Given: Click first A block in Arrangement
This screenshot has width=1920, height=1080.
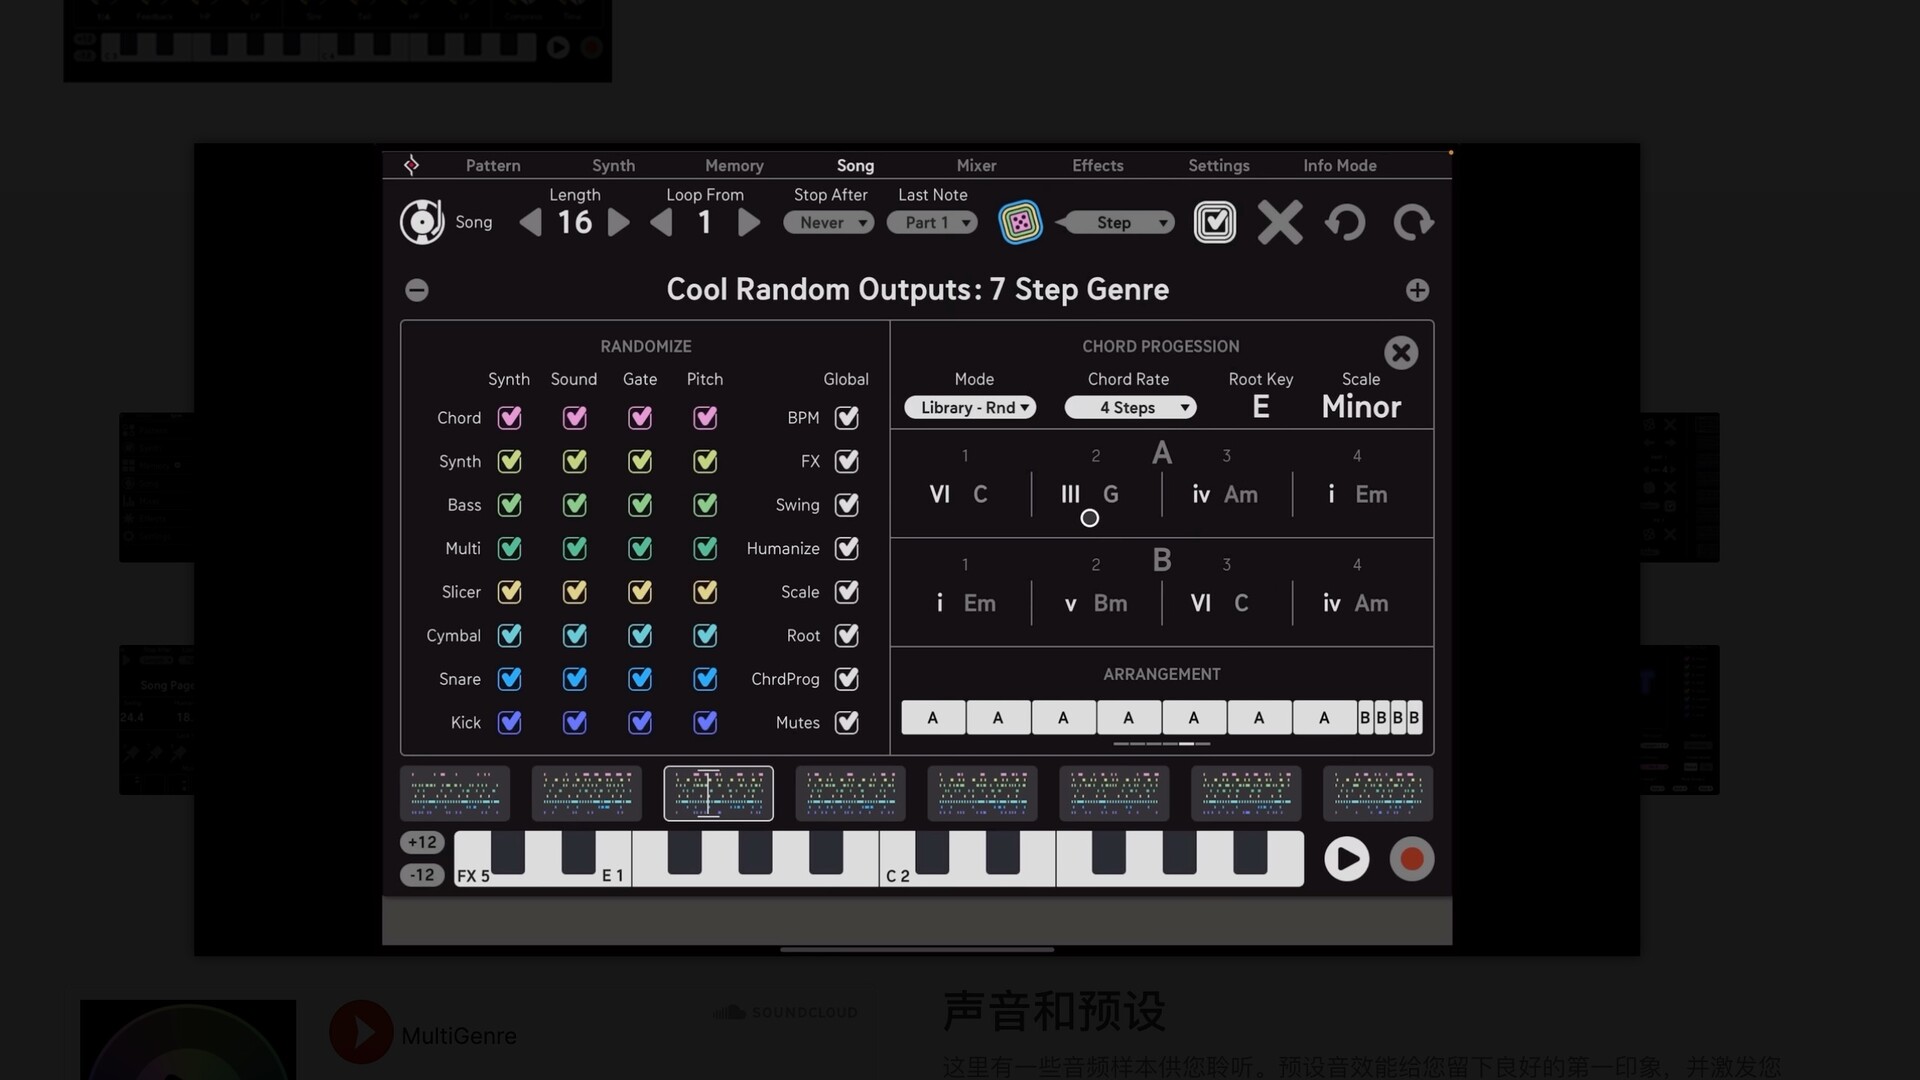Looking at the screenshot, I should [x=933, y=717].
